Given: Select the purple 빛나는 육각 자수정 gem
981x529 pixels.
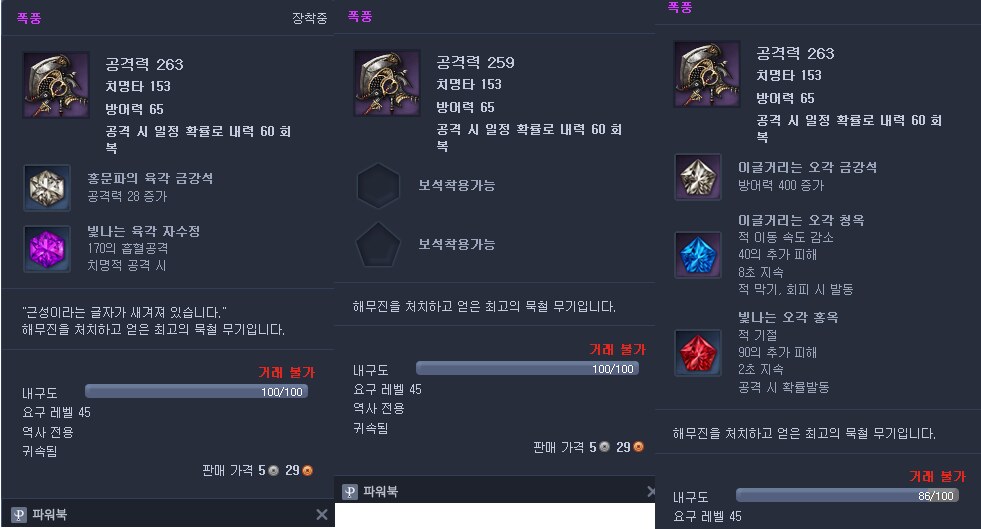Looking at the screenshot, I should pos(47,249).
